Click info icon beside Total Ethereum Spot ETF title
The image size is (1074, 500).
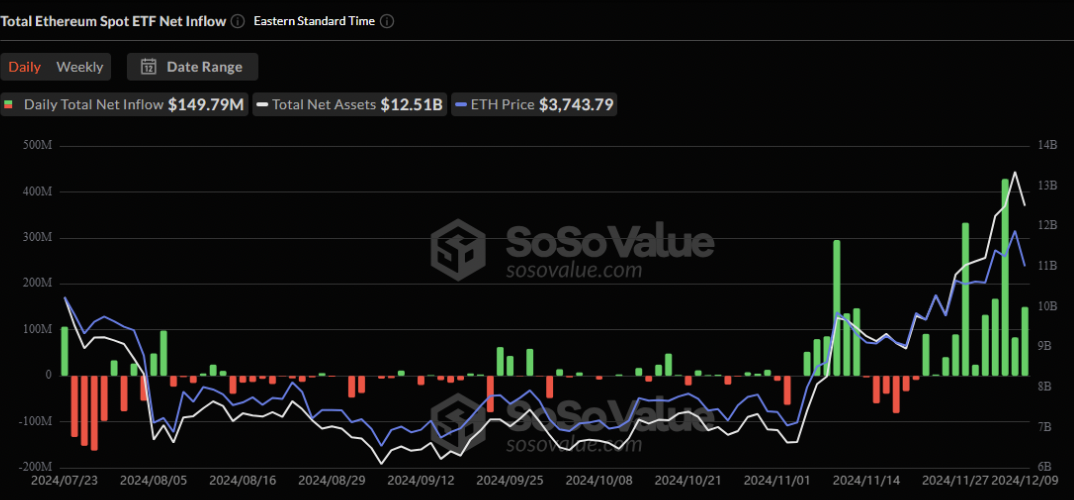(237, 20)
